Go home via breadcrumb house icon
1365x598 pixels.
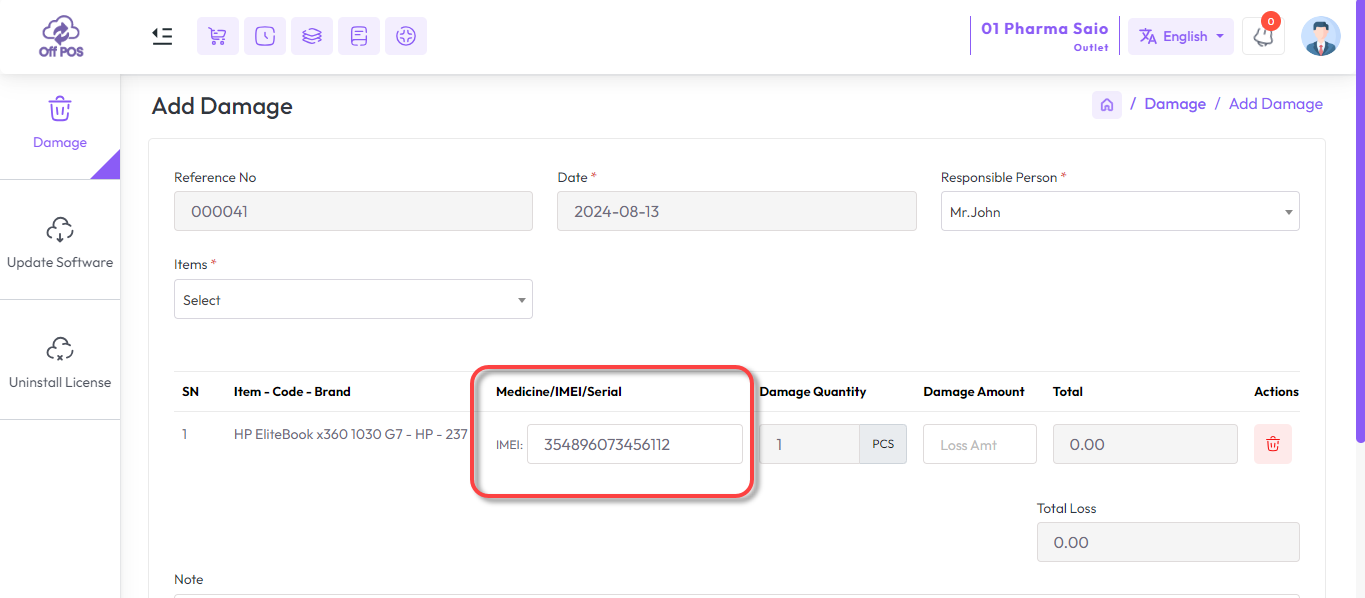[1107, 104]
